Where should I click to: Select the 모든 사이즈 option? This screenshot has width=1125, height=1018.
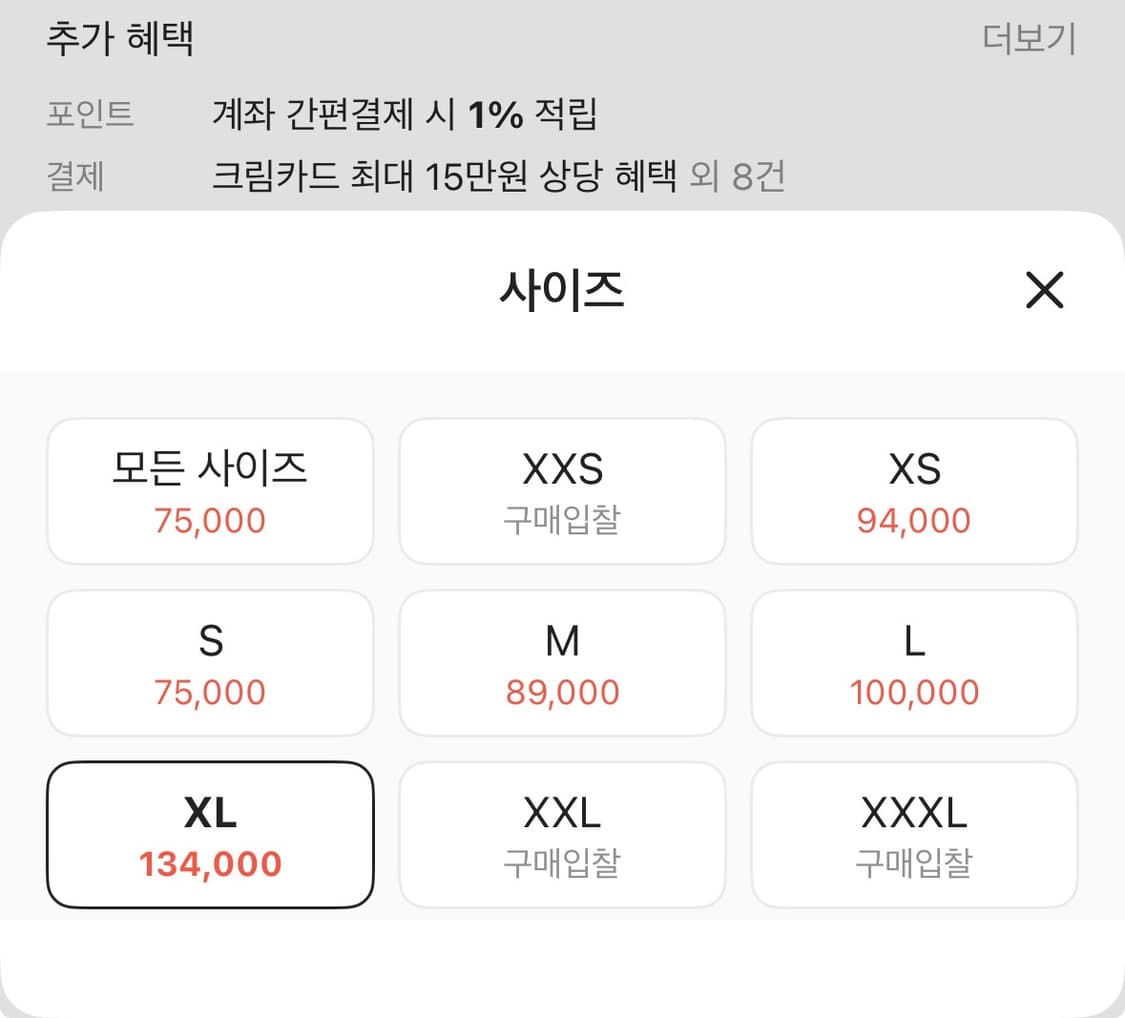(x=210, y=491)
